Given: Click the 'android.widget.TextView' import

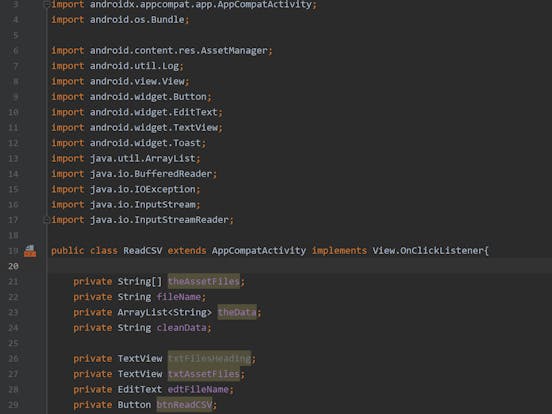Looking at the screenshot, I should click(x=154, y=127).
